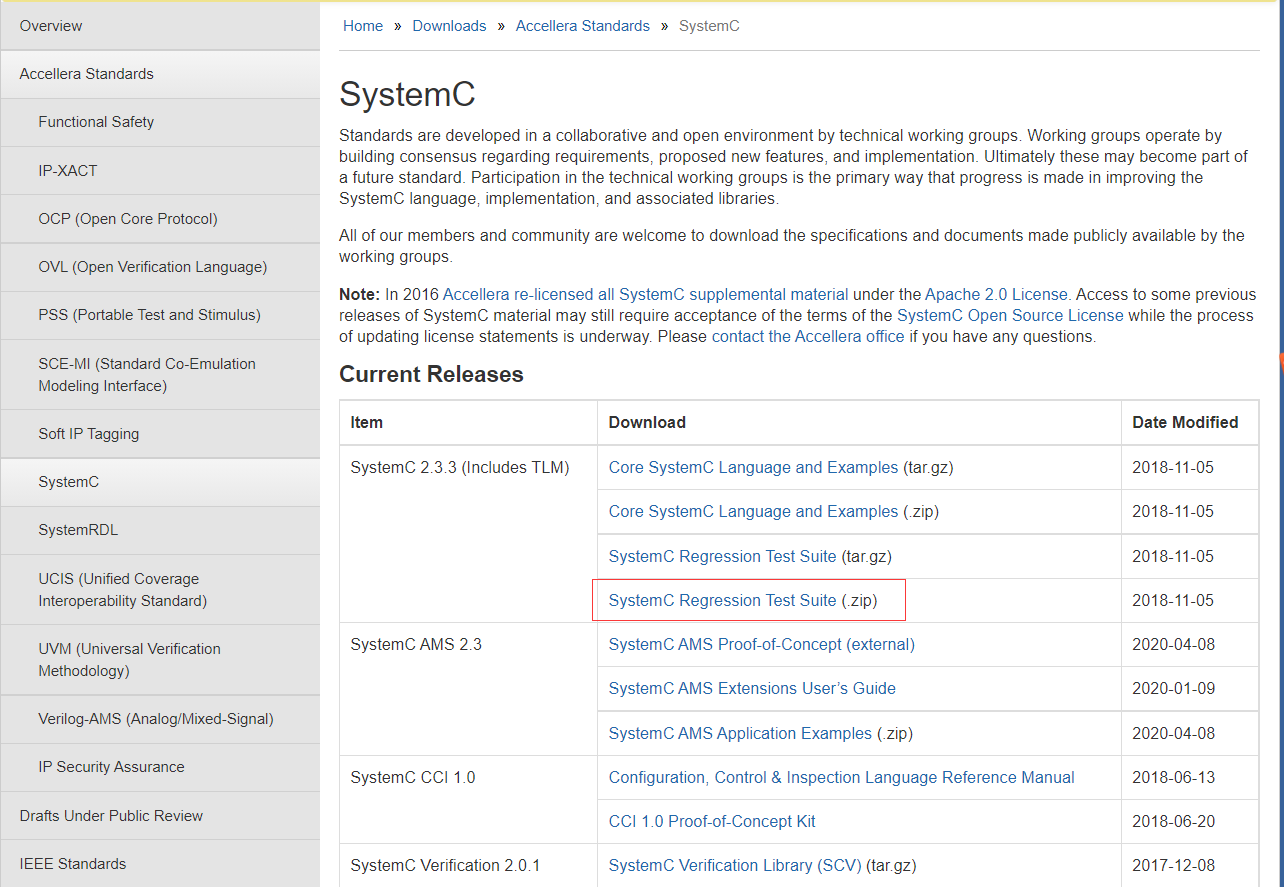Open the SystemC Open Source License page
1284x887 pixels.
(1010, 315)
